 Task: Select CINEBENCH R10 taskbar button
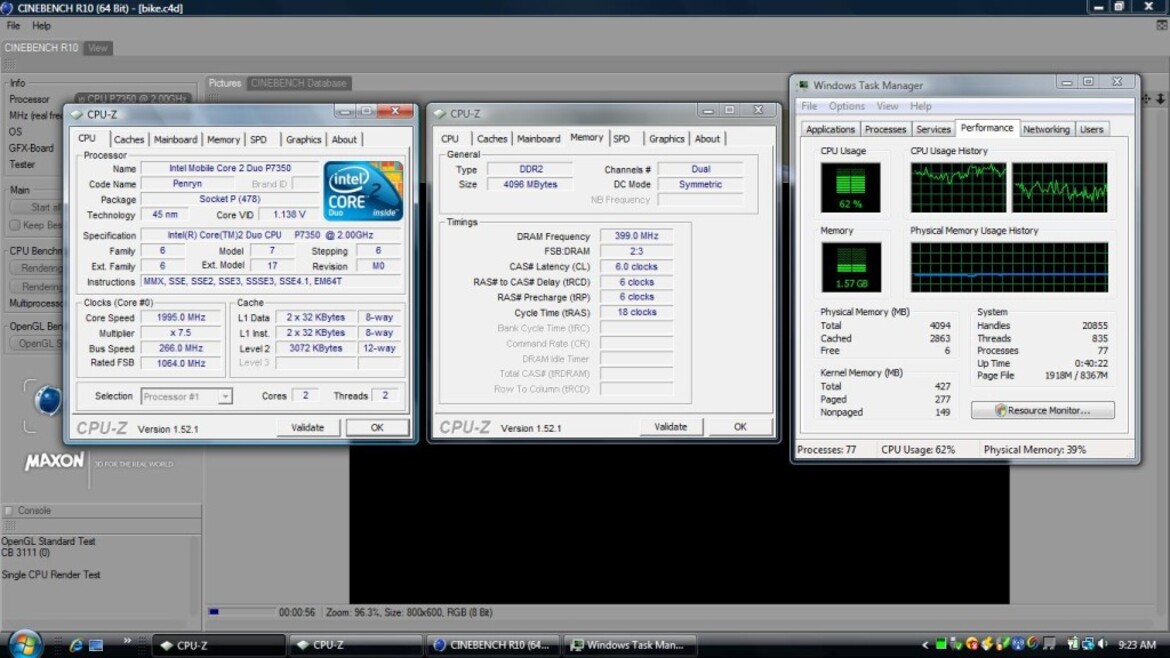tap(492, 645)
